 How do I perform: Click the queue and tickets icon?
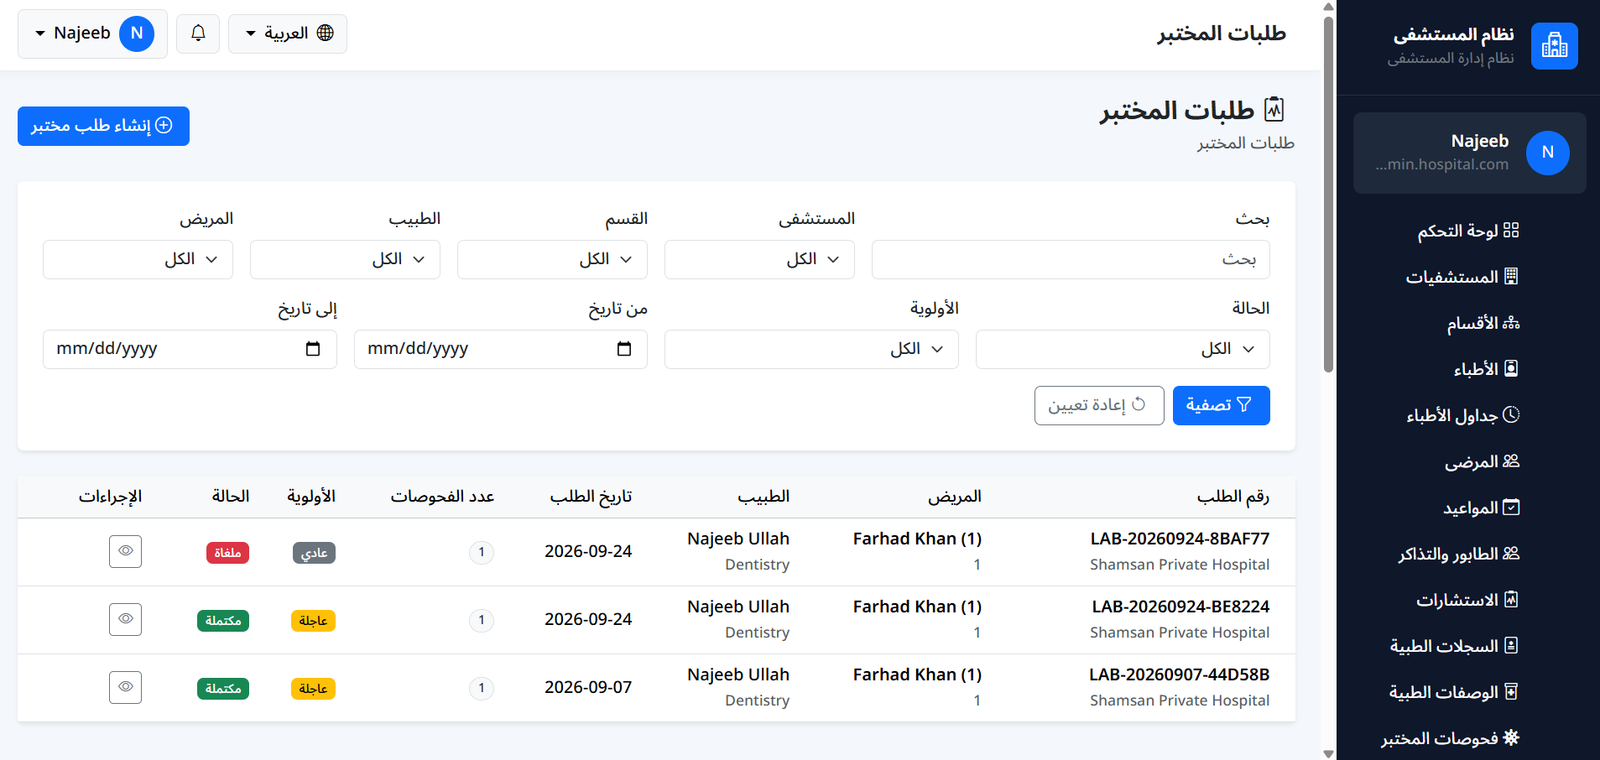1511,553
